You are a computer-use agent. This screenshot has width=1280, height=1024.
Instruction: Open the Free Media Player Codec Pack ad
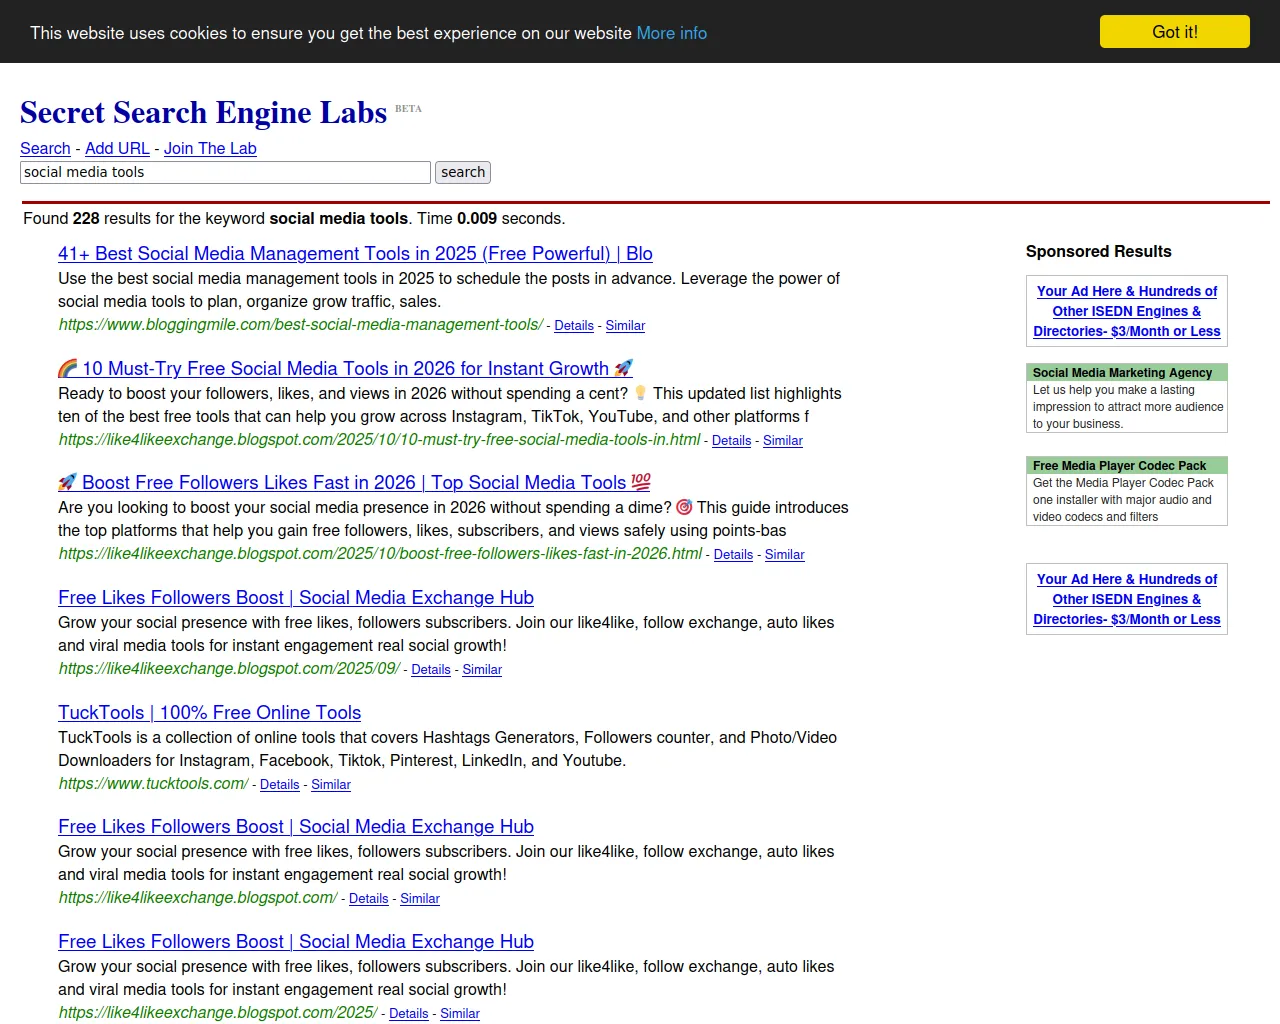click(x=1119, y=466)
